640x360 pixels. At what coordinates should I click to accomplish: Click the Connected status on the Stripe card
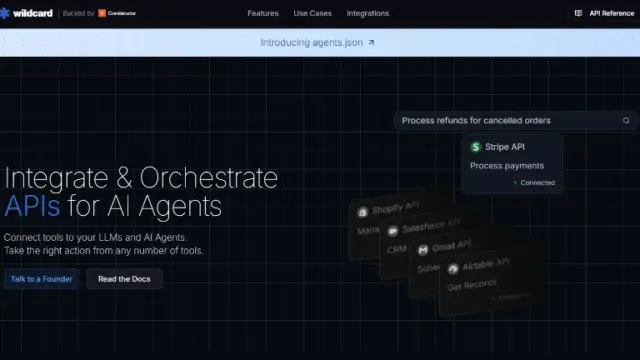537,182
